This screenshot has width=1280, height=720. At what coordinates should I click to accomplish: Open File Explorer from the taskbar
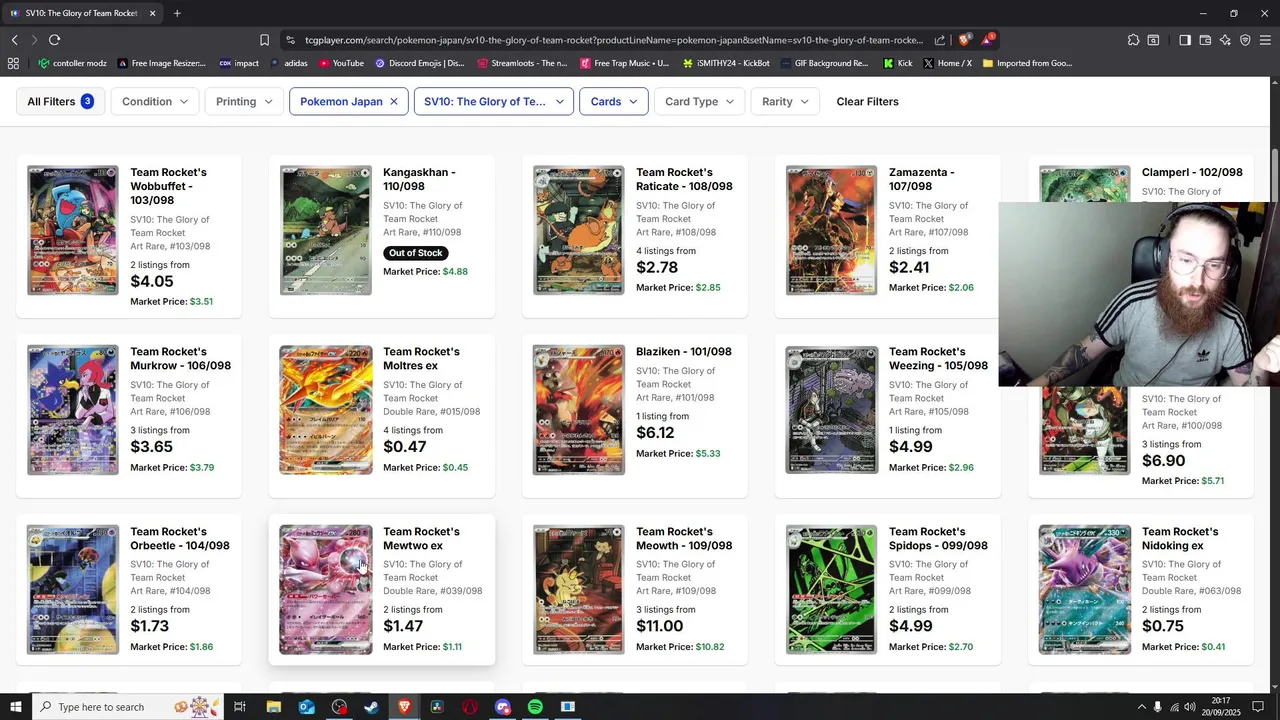[x=273, y=707]
